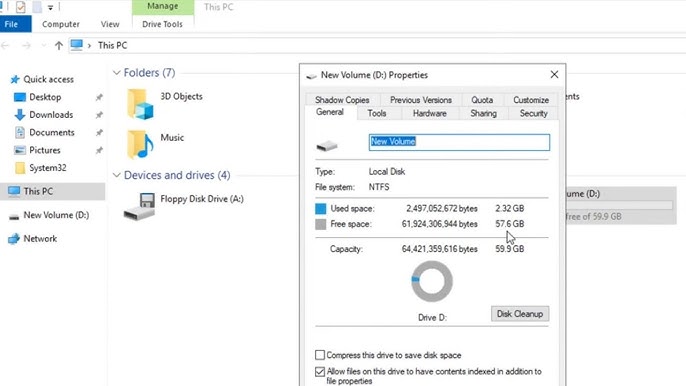The height and width of the screenshot is (386, 686).
Task: Click the Drive D: label under chart
Action: pos(432,317)
